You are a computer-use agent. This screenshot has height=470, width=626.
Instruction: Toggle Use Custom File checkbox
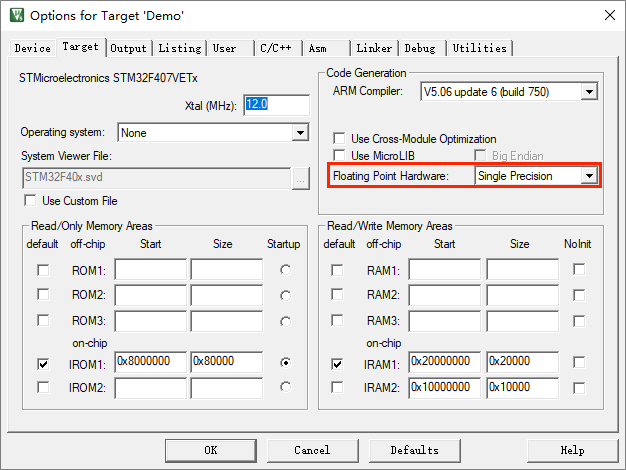[30, 201]
